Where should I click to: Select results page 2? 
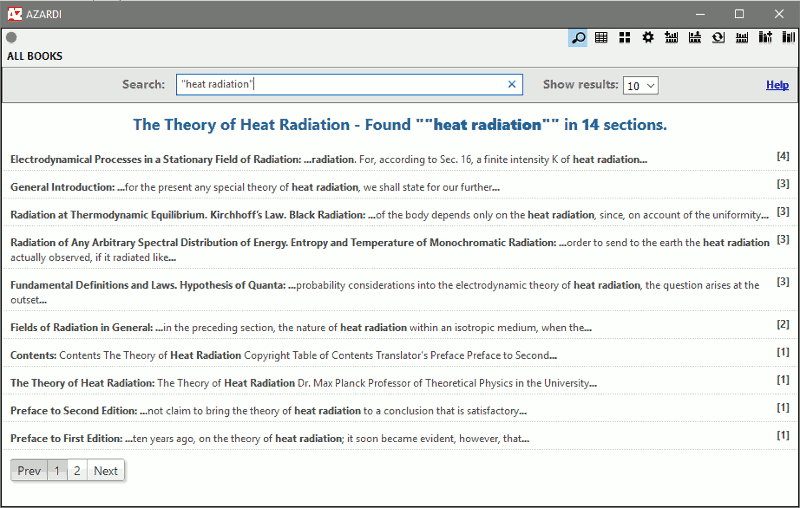[x=77, y=471]
